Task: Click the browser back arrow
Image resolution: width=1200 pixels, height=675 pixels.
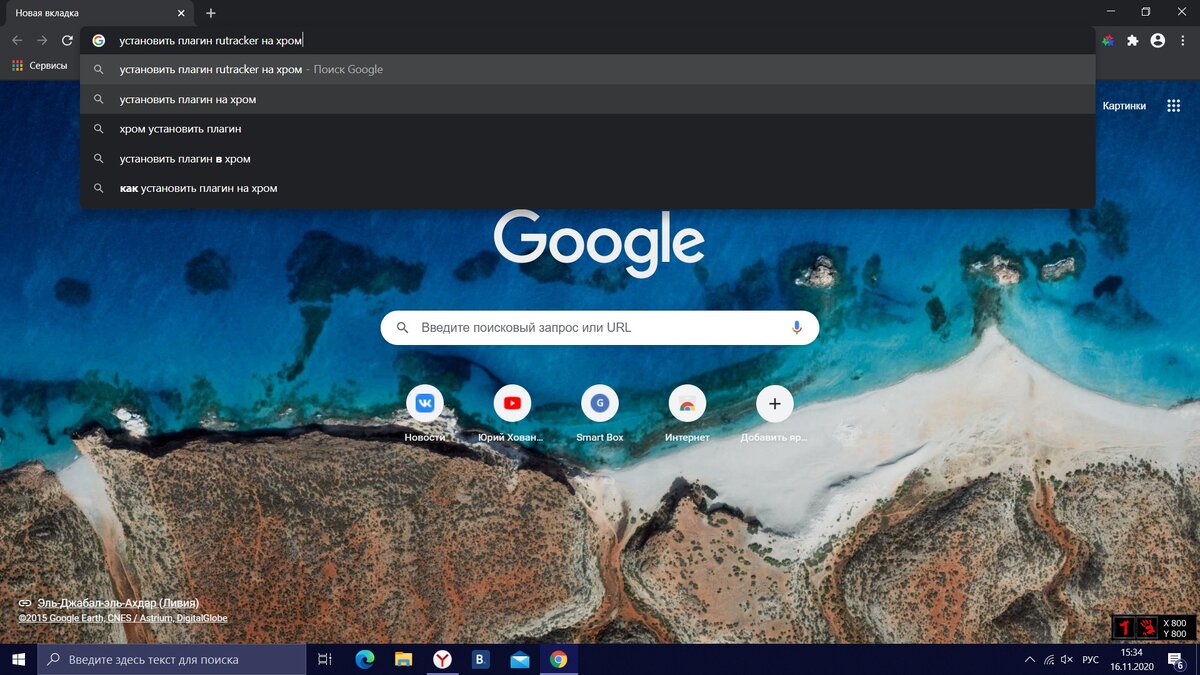Action: tap(17, 41)
